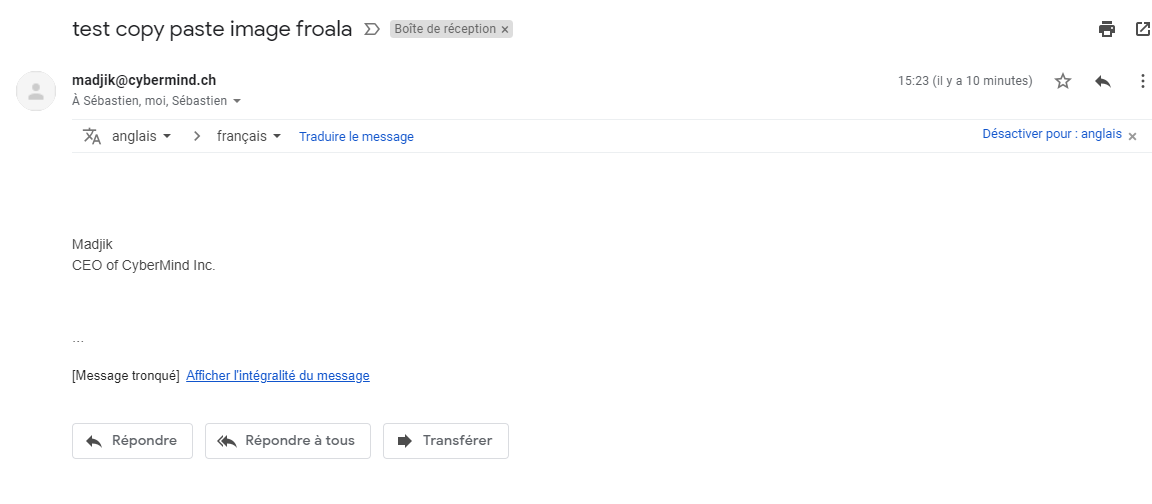Remove the Boîte de réception label
Image resolution: width=1152 pixels, height=504 pixels.
tap(505, 30)
